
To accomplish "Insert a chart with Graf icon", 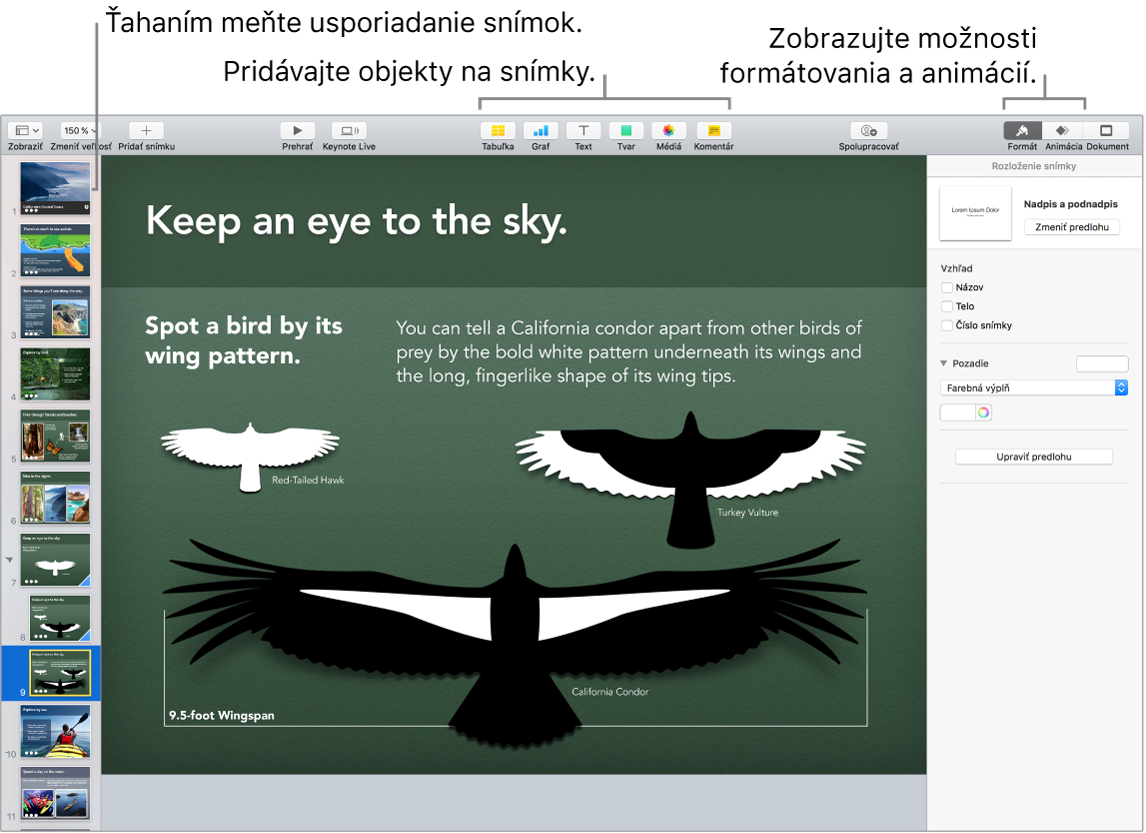I will click(541, 131).
